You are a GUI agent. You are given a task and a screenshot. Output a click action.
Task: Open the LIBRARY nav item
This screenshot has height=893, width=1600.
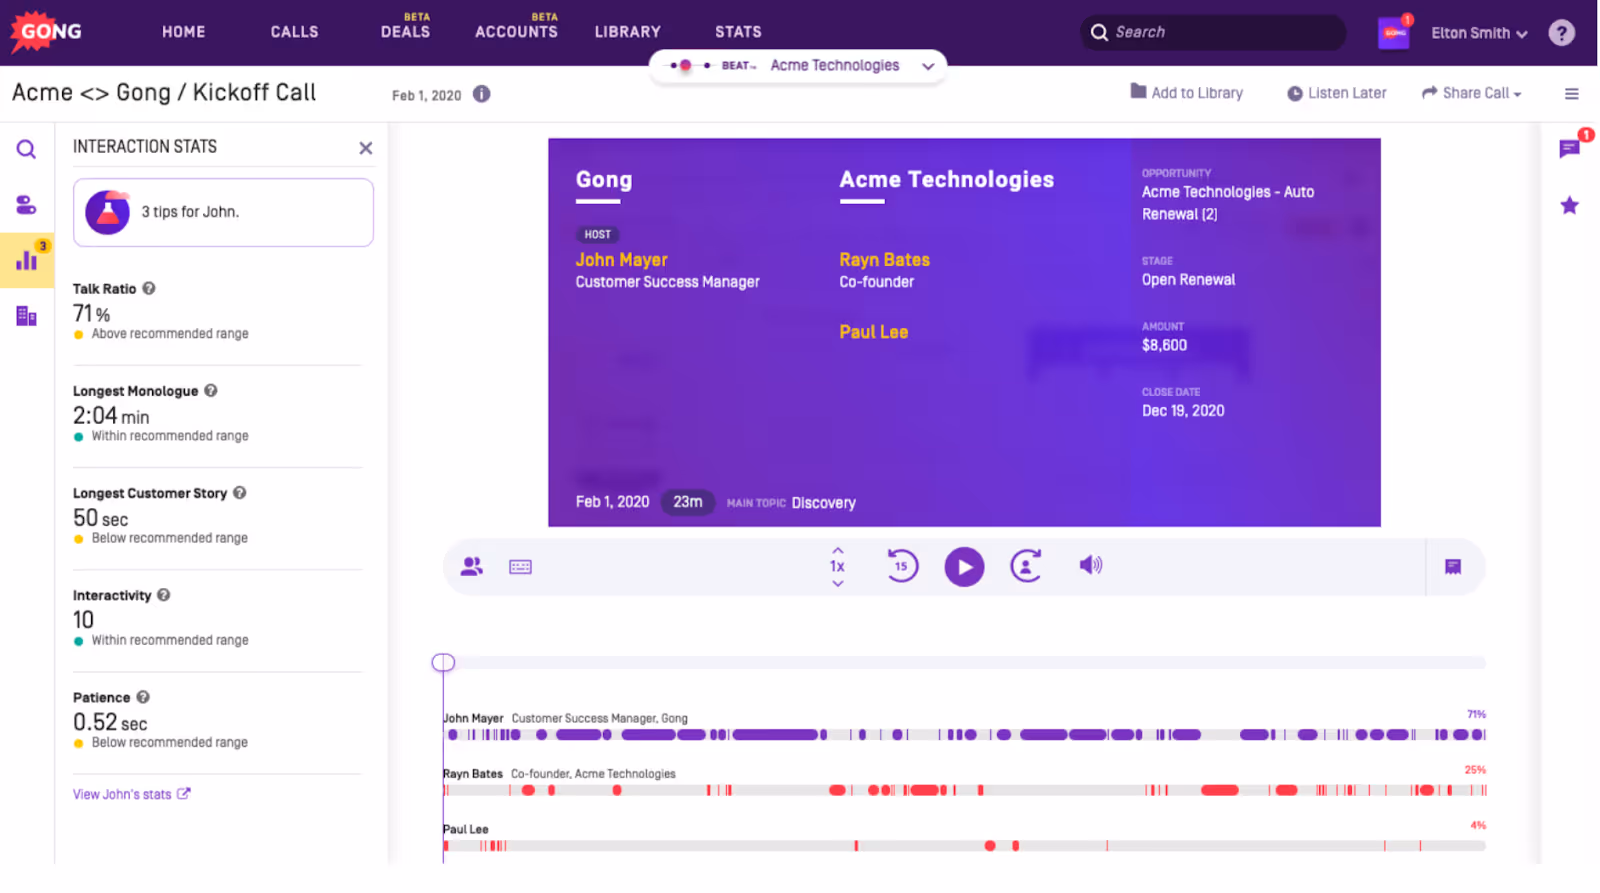pyautogui.click(x=627, y=32)
